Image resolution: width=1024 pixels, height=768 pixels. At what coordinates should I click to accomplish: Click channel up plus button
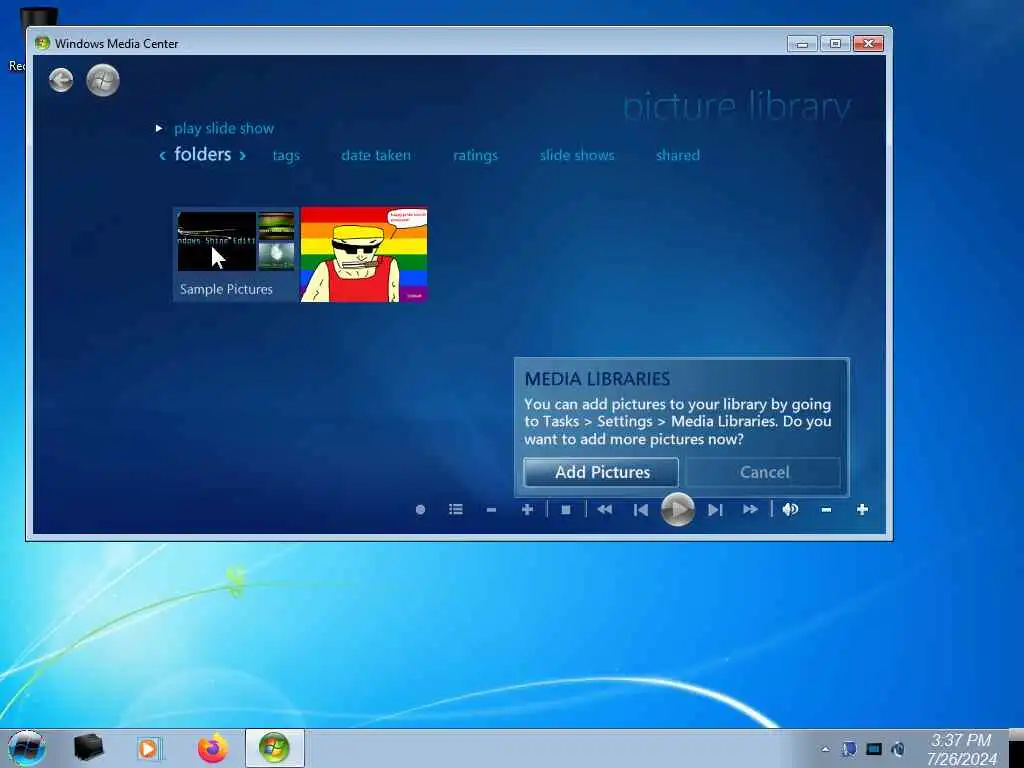[527, 509]
